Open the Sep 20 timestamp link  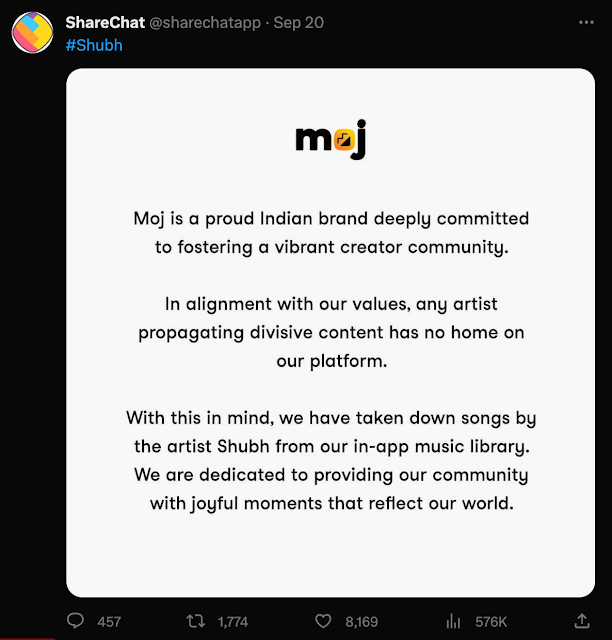click(x=298, y=22)
